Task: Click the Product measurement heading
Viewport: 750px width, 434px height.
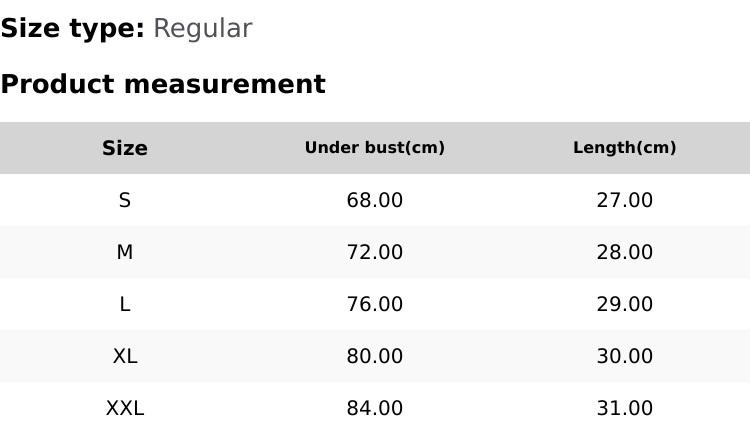Action: pyautogui.click(x=163, y=84)
